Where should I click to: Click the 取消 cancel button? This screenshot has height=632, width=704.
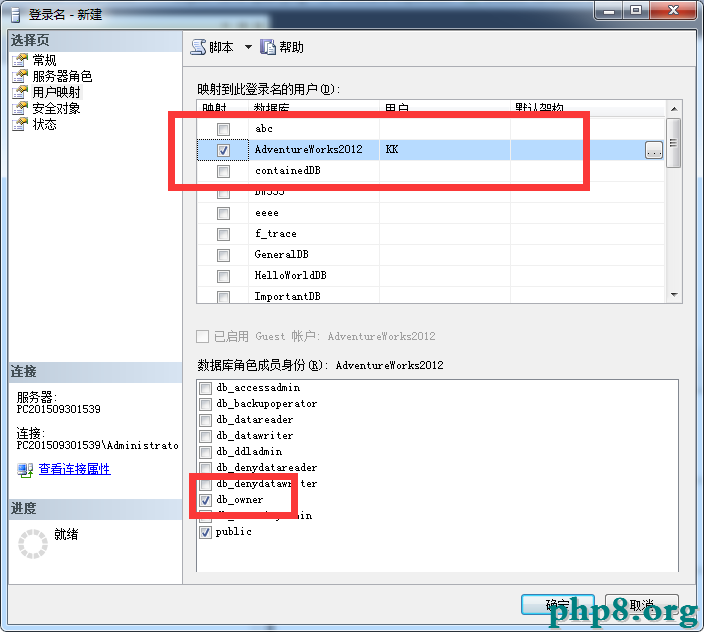coord(641,605)
